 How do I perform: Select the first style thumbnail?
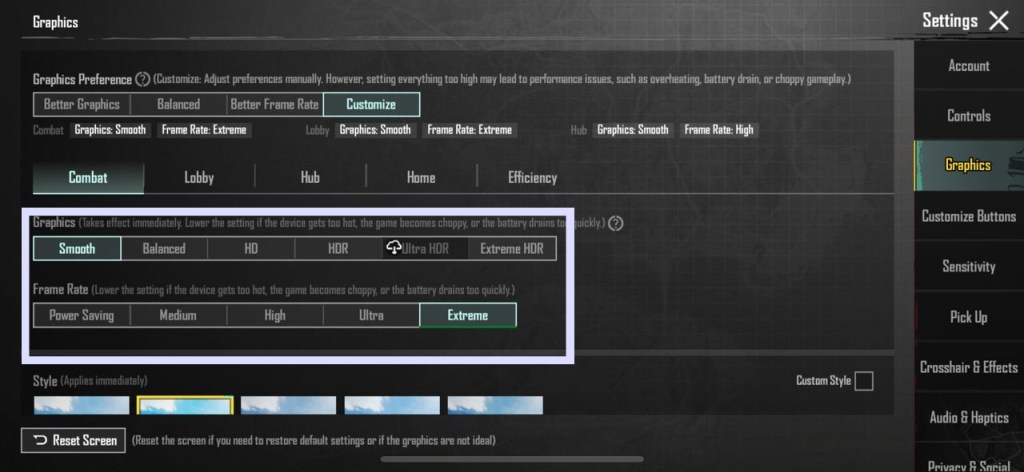[82, 405]
